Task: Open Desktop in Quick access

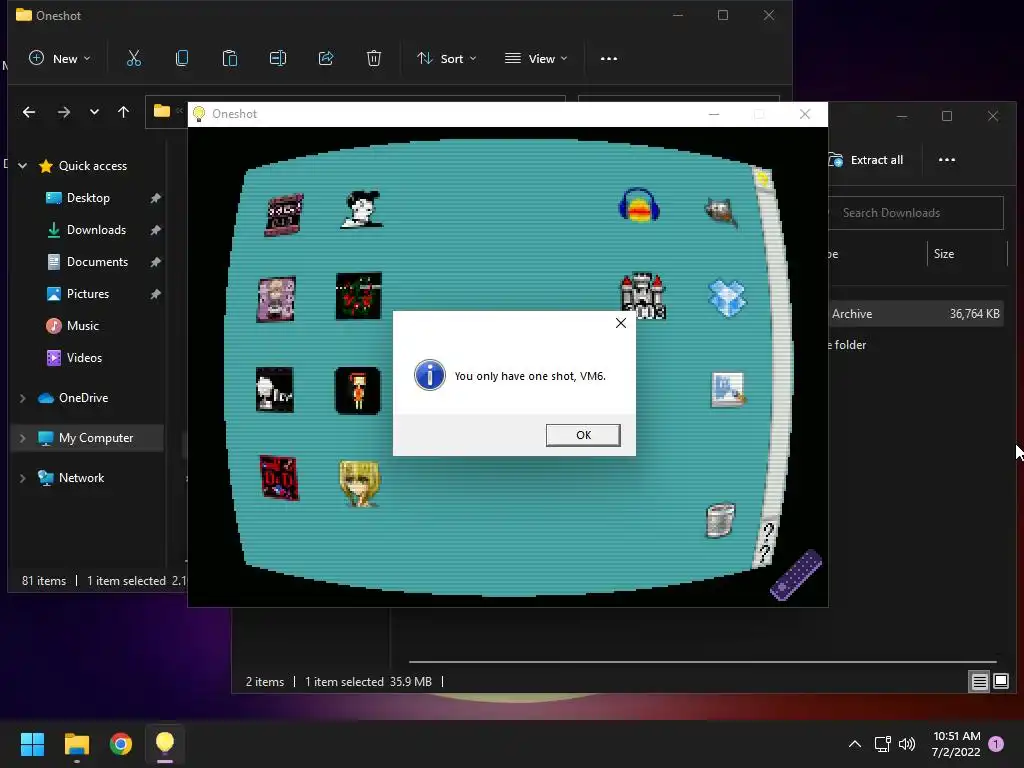Action: point(88,198)
